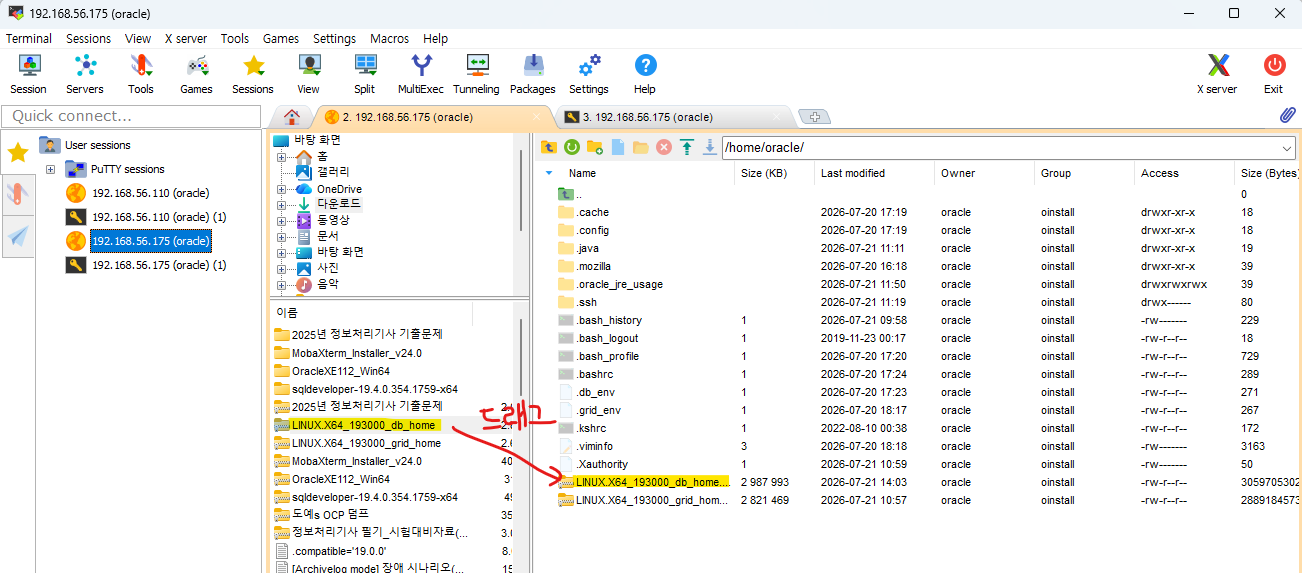Screen dimensions: 1302x573
Task: Open the selected remote folder icon
Action: coord(641,147)
